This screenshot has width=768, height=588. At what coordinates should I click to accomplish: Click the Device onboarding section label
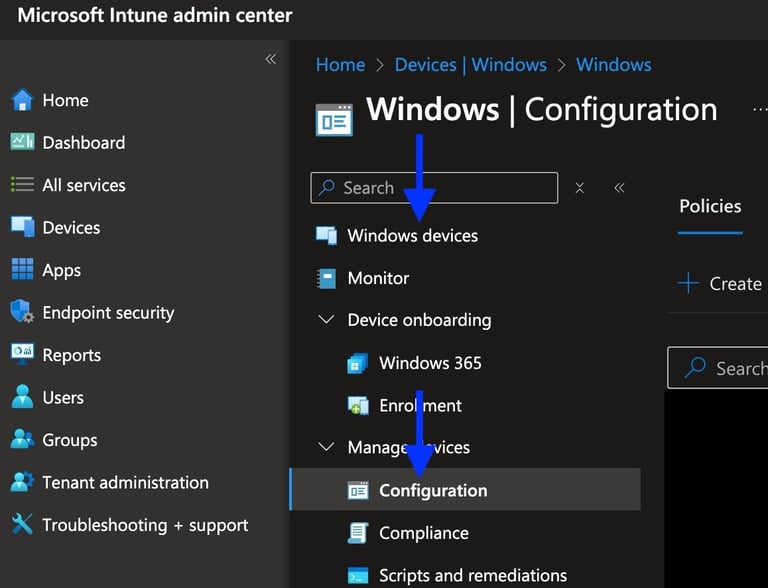(419, 320)
